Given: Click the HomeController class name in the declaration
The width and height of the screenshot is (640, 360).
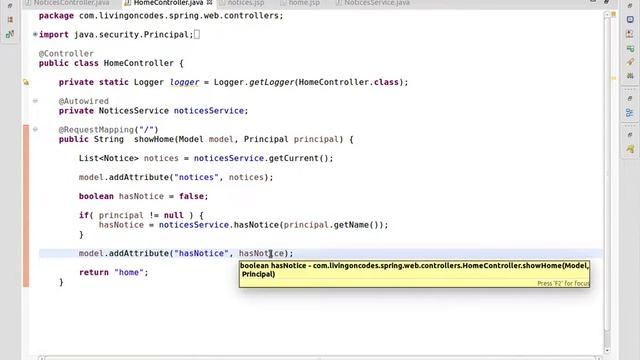Looking at the screenshot, I should [x=138, y=63].
